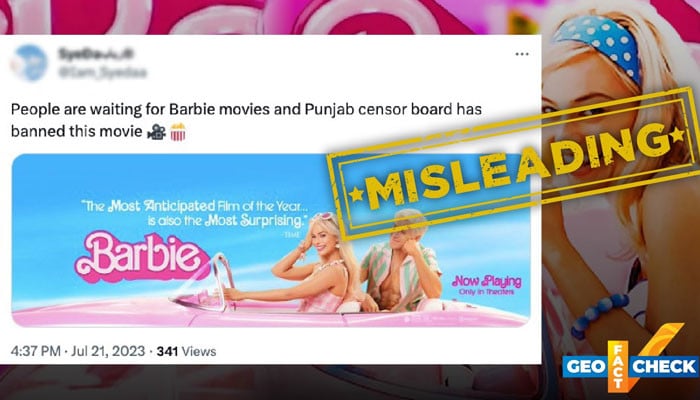
Task: Open the Barbie movie banner image
Action: [271, 240]
